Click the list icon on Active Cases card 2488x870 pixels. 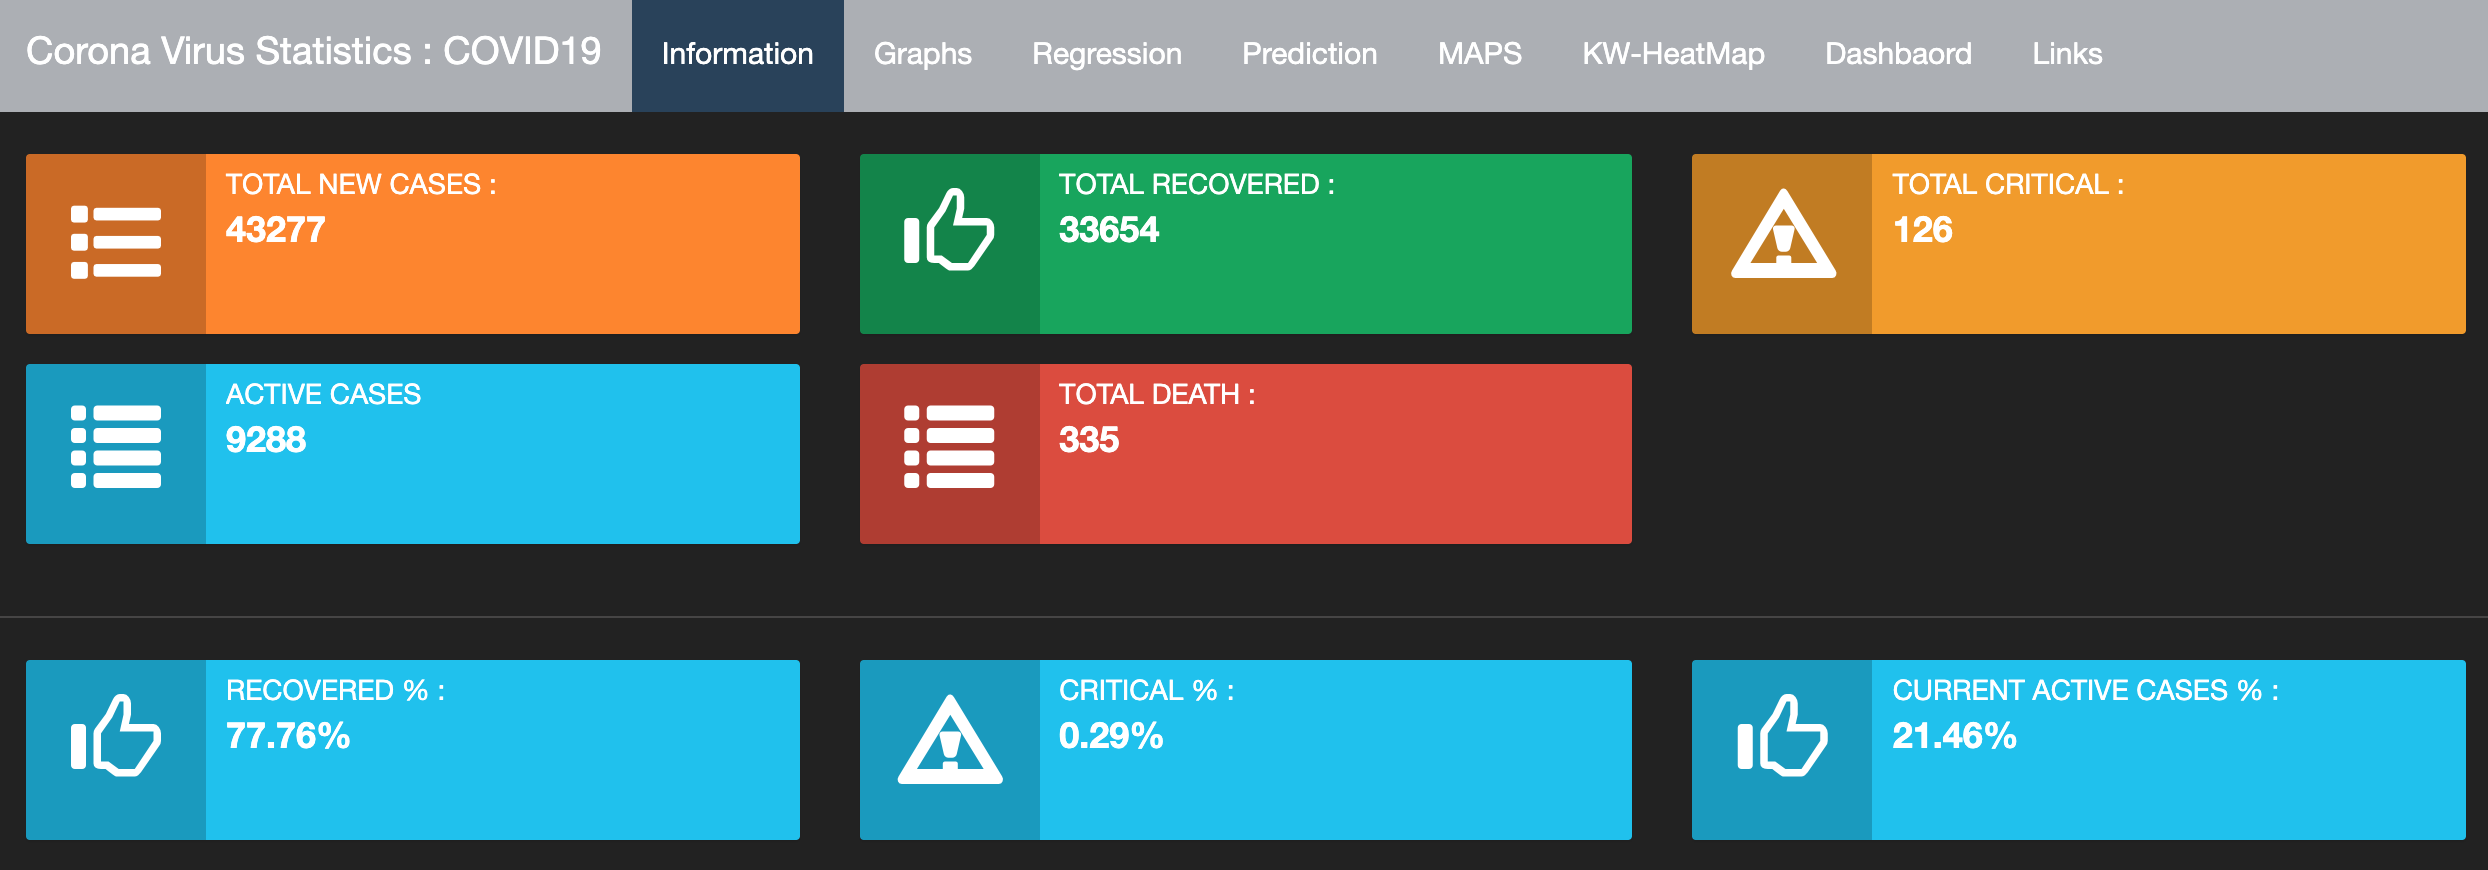[x=116, y=447]
